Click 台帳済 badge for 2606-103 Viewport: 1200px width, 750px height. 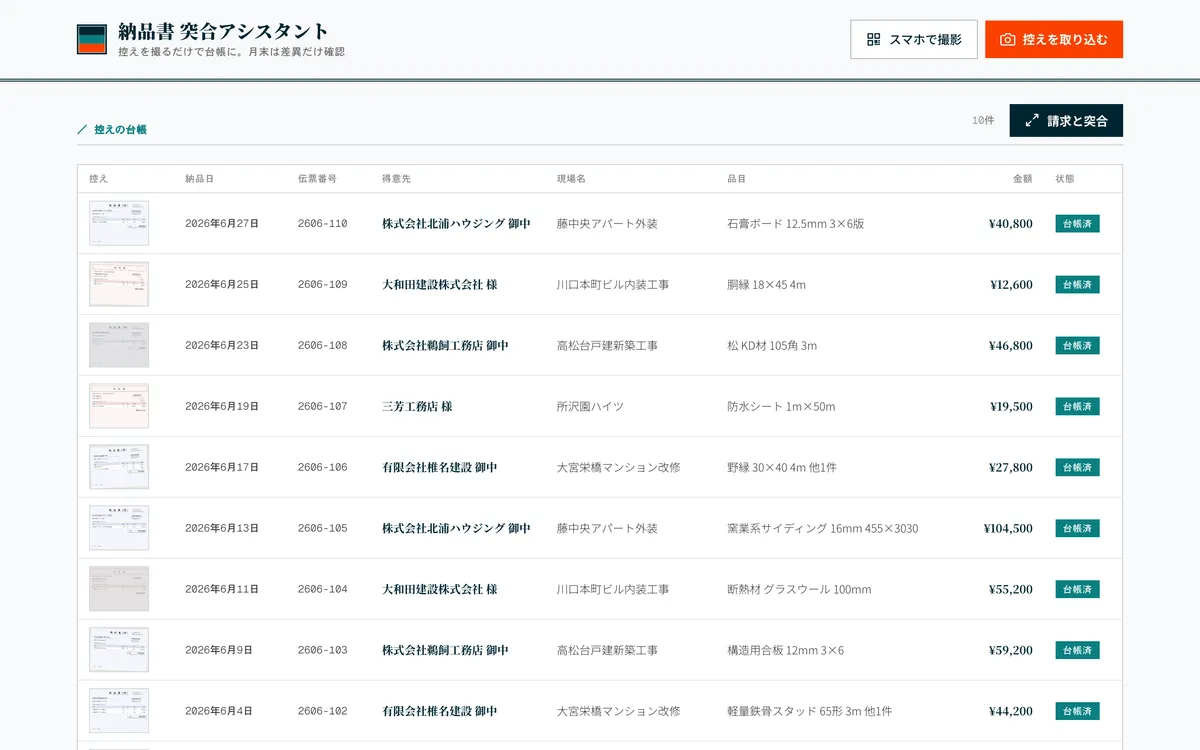point(1077,650)
